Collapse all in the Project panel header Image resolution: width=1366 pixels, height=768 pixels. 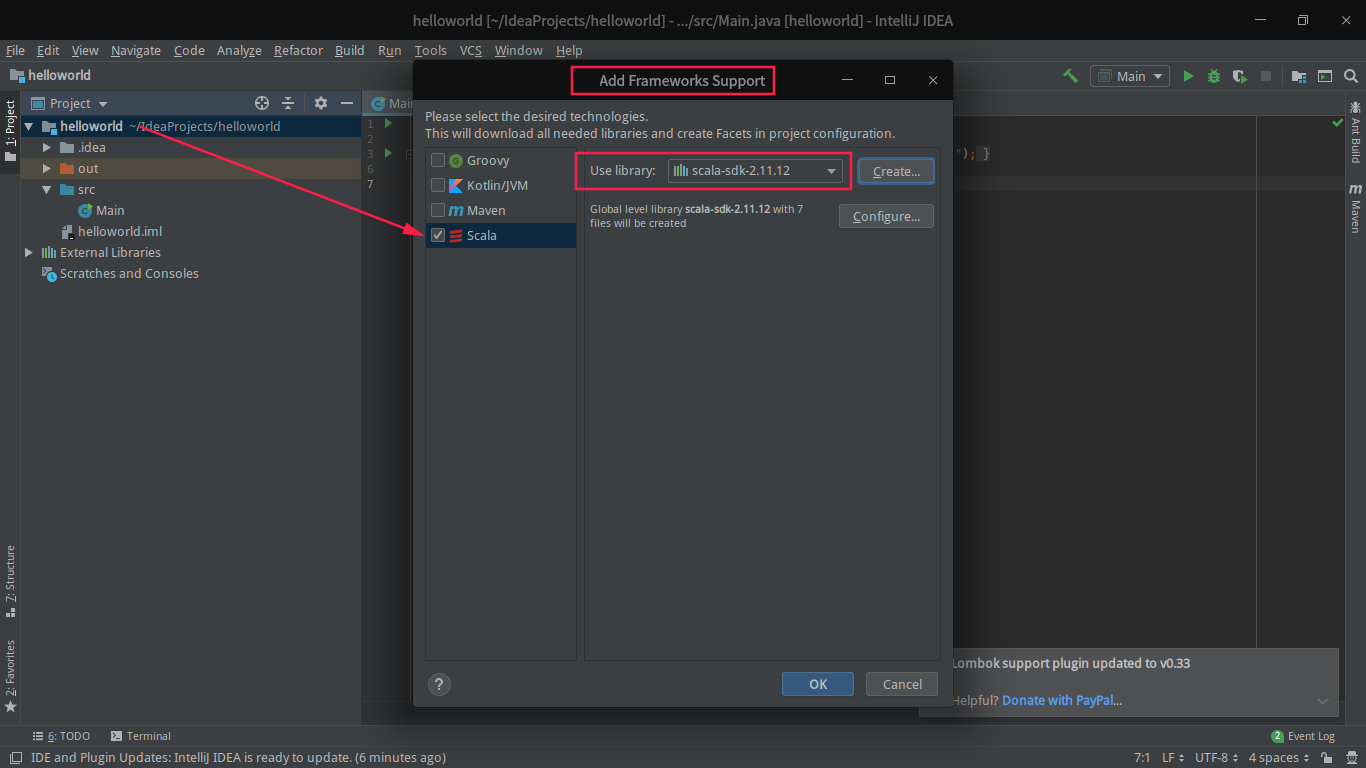pos(288,103)
